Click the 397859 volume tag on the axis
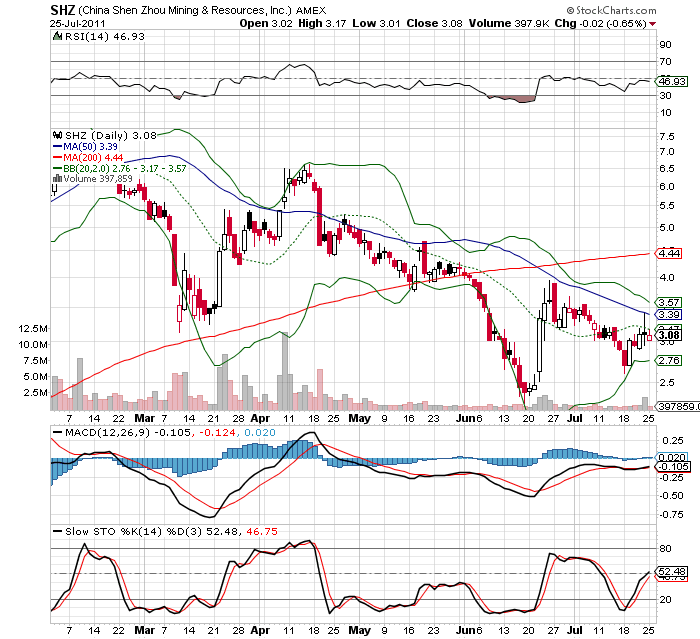 (x=678, y=406)
